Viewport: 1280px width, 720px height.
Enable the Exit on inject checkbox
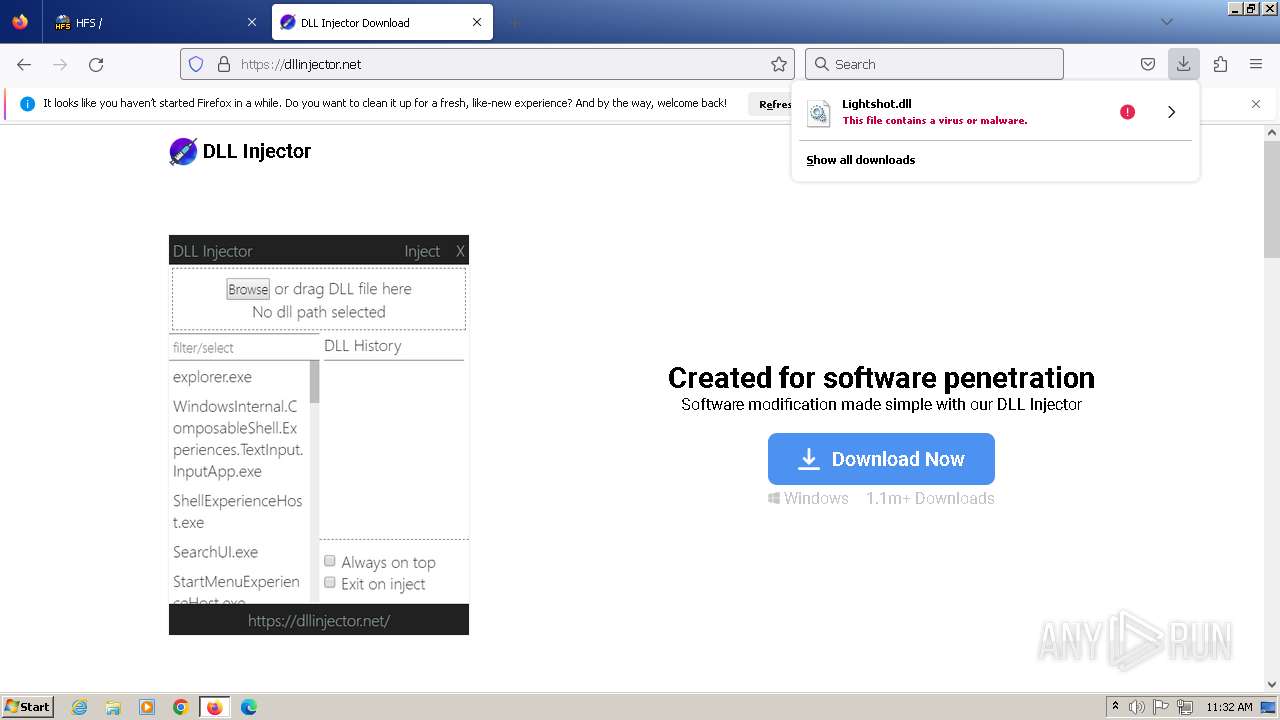click(329, 583)
